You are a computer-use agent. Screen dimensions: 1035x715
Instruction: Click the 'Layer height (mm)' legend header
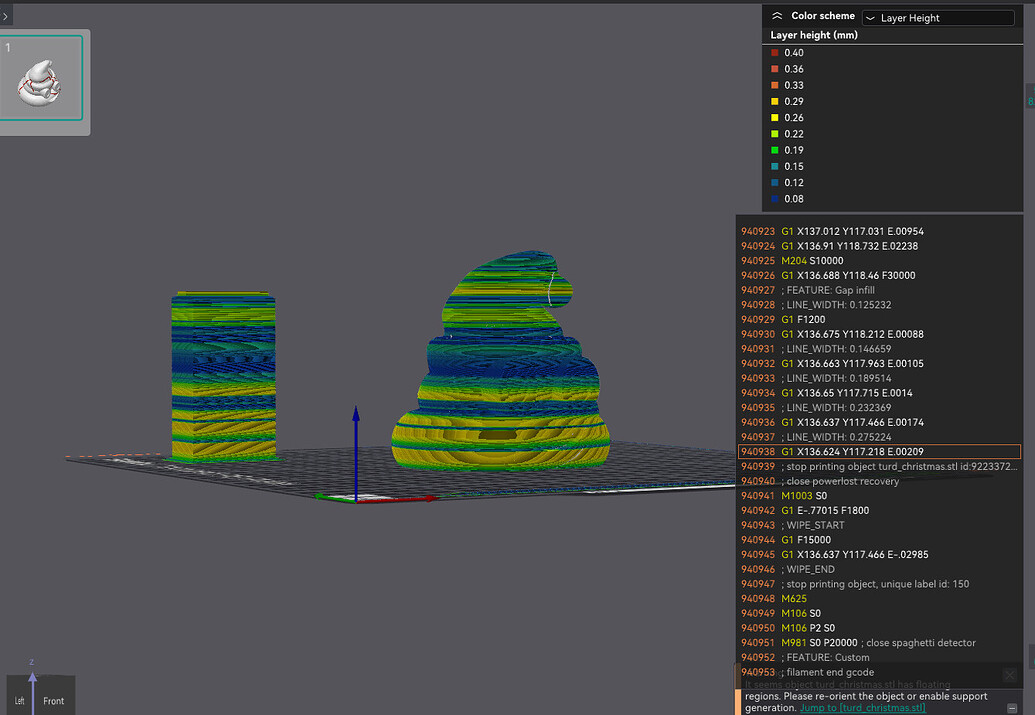coord(814,35)
